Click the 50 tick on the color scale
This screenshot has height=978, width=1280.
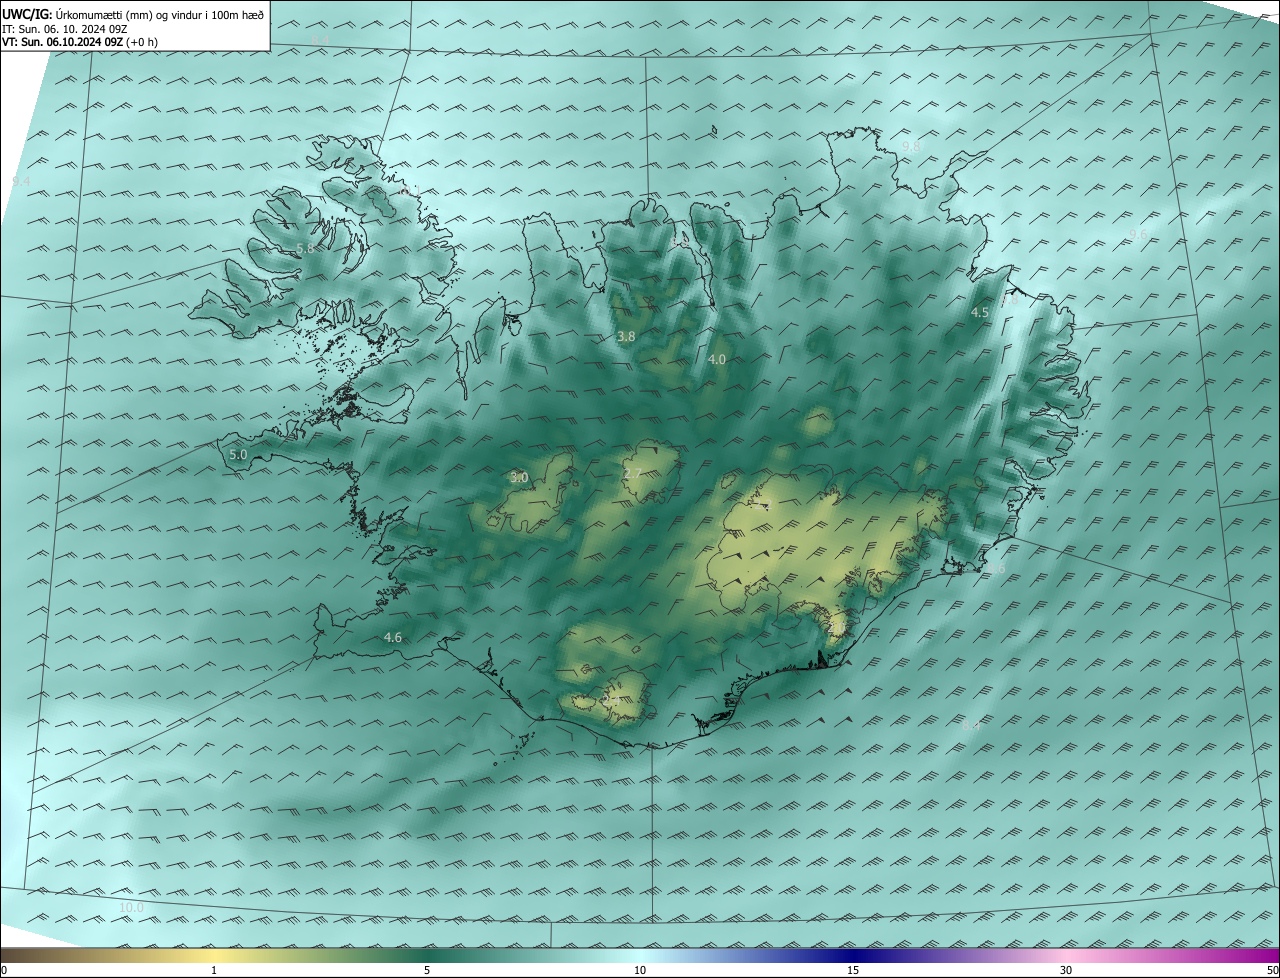click(1272, 971)
